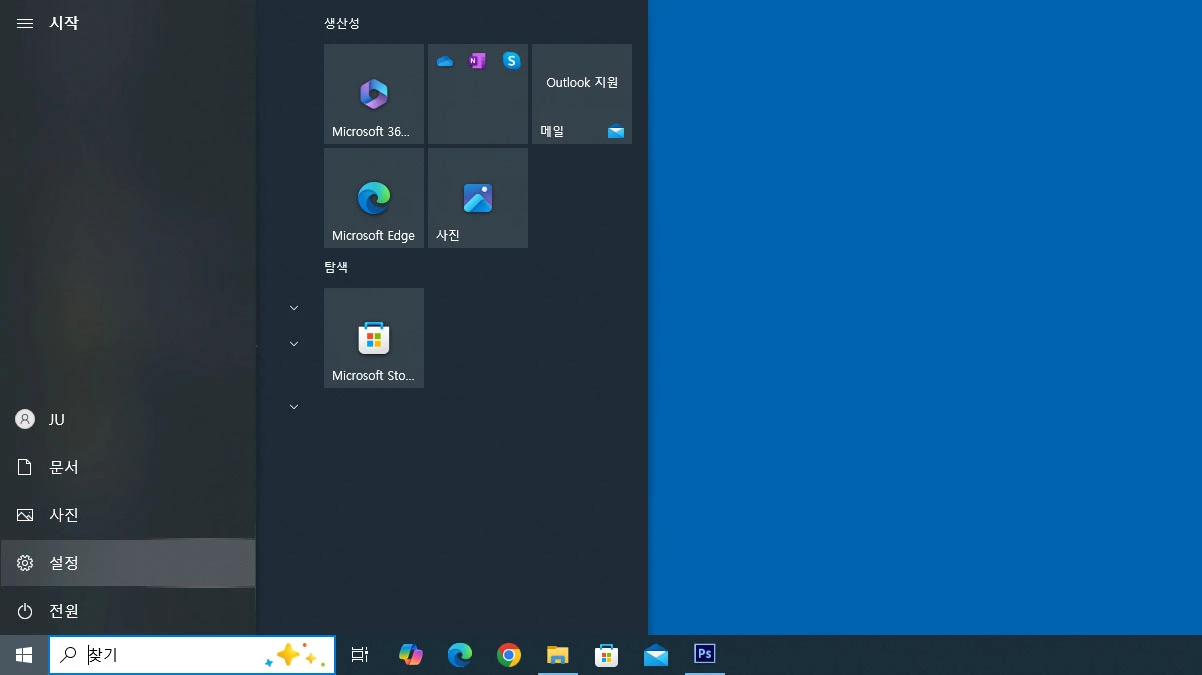Viewport: 1202px width, 675px height.
Task: Open the 전원 power options
Action: [128, 611]
